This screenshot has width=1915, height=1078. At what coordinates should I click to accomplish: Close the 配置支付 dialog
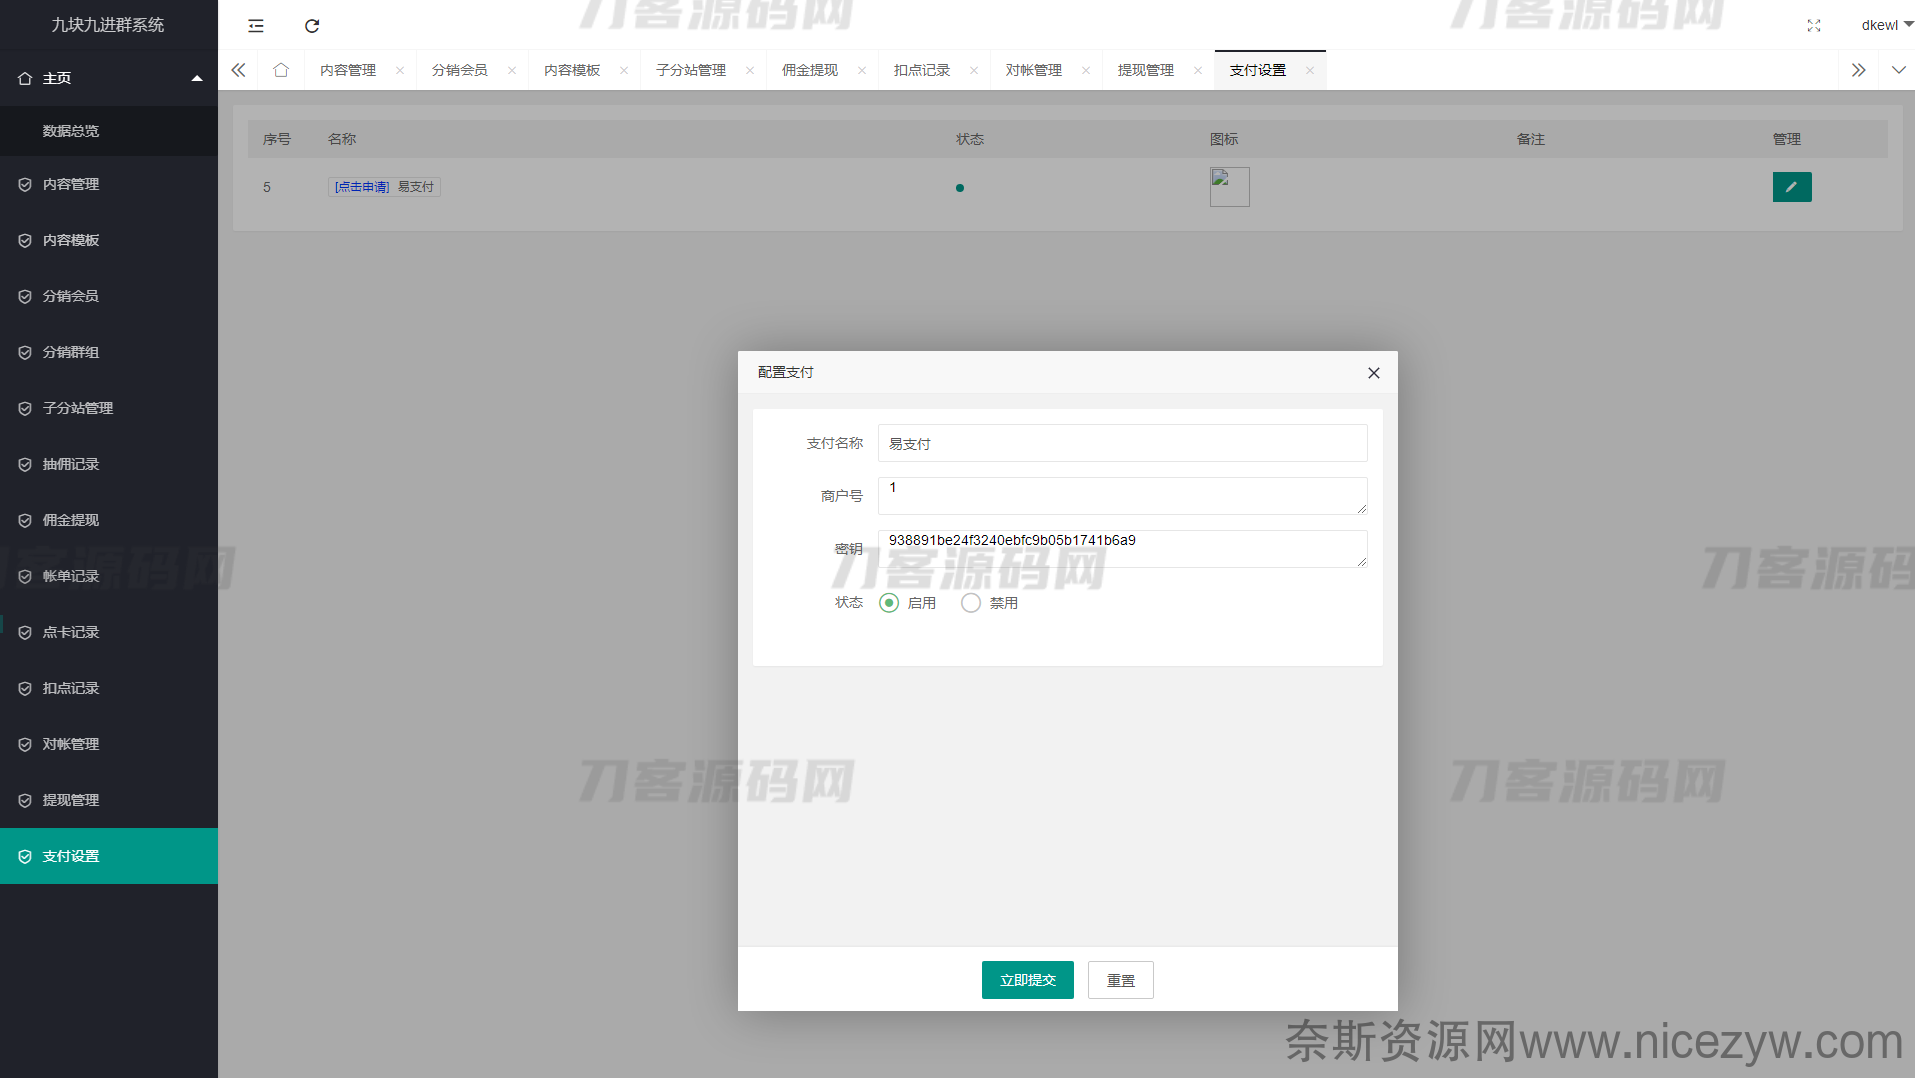click(1374, 373)
